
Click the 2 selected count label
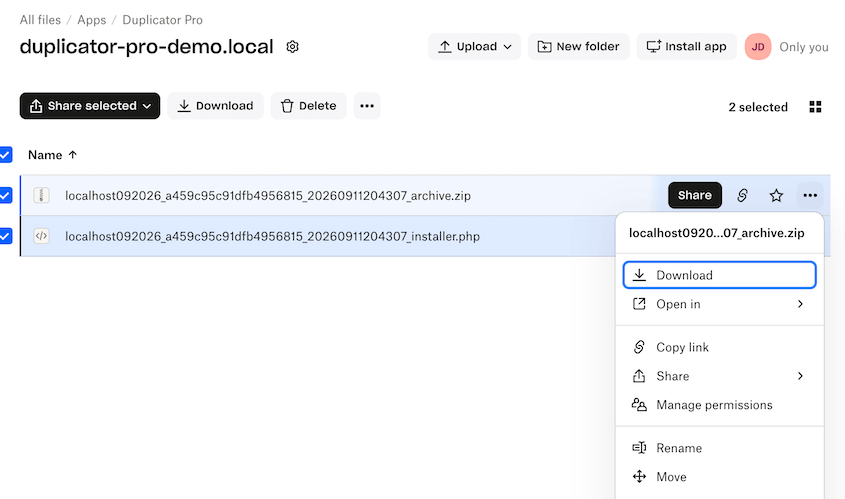pos(758,107)
